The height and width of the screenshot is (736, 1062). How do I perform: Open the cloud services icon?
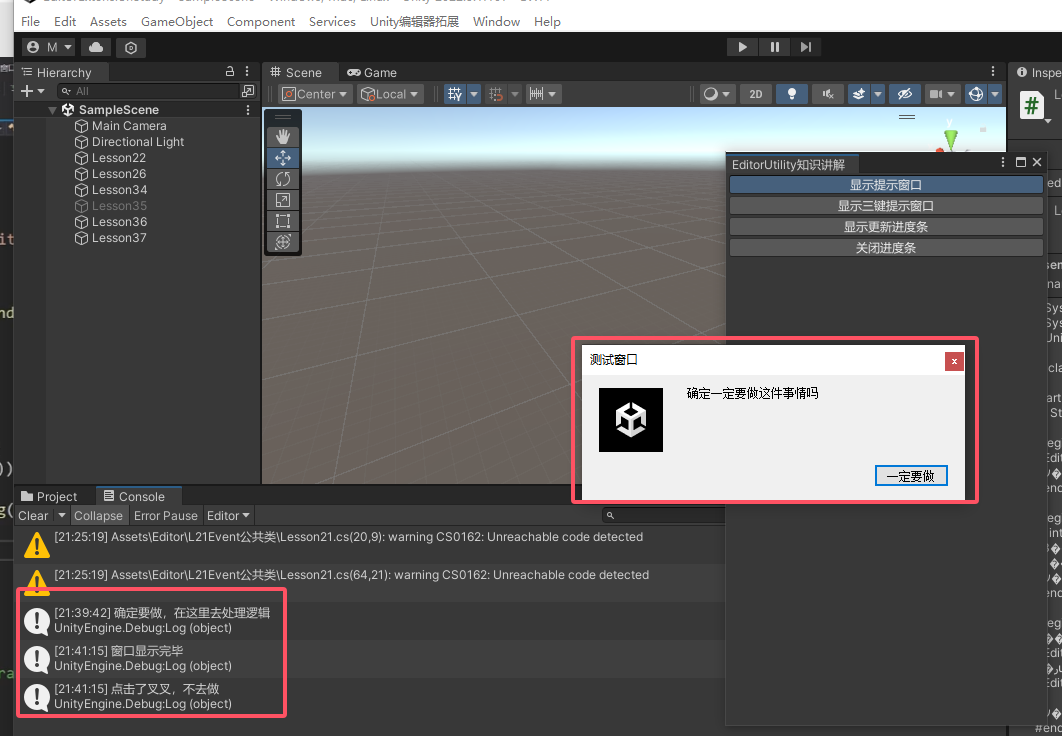[x=96, y=47]
